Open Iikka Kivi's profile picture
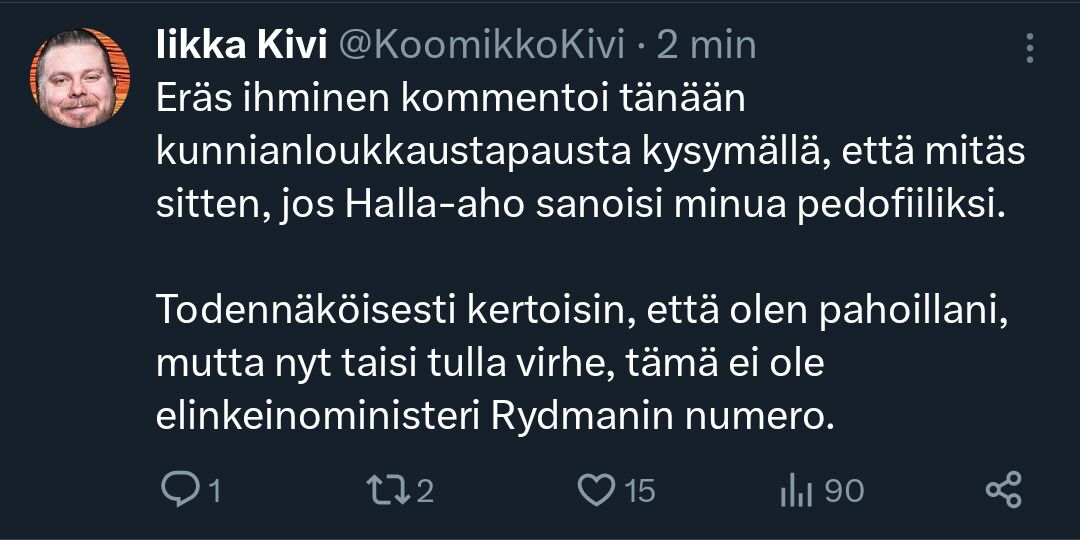The image size is (1080, 540). click(x=80, y=78)
